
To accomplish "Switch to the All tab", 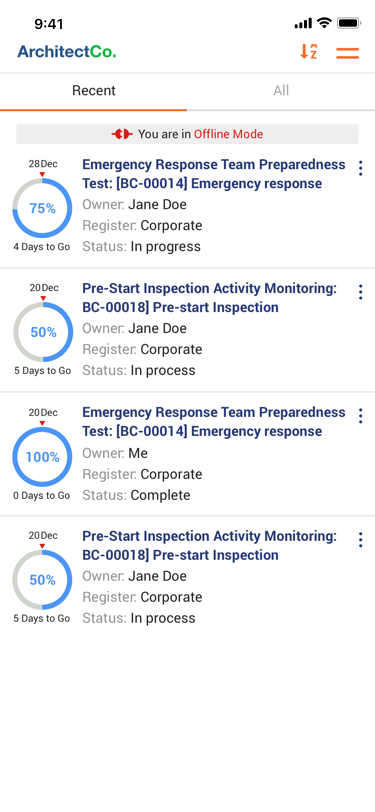I will click(281, 91).
